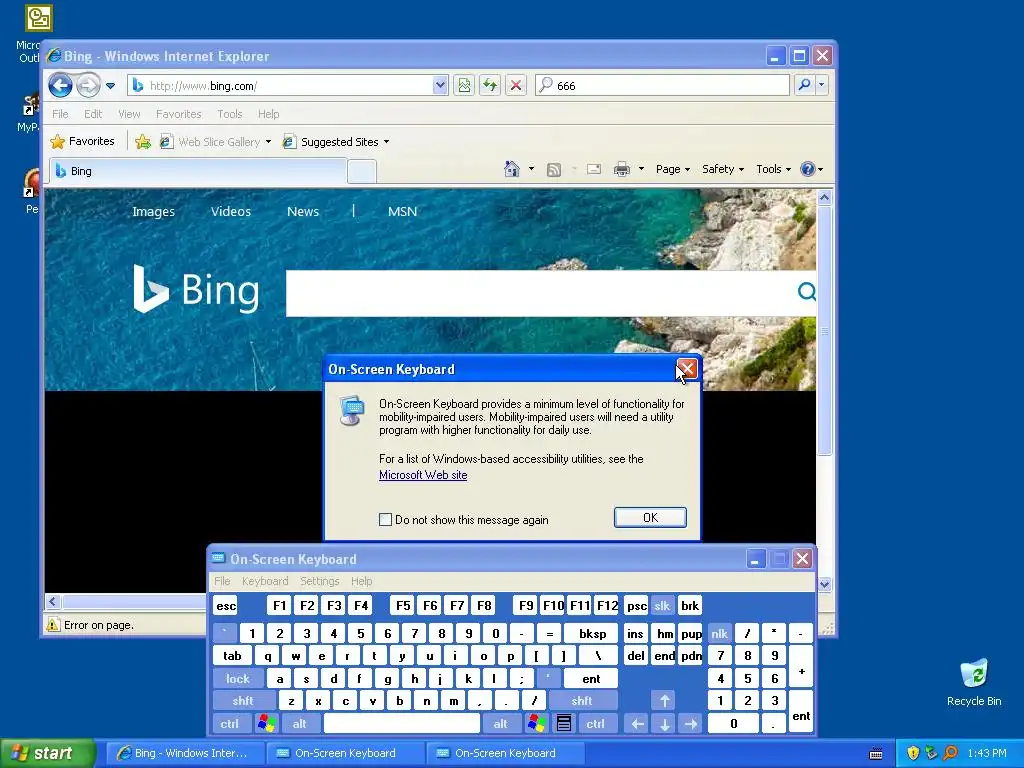The height and width of the screenshot is (768, 1024).
Task: Go back using IE back arrow
Action: point(61,85)
